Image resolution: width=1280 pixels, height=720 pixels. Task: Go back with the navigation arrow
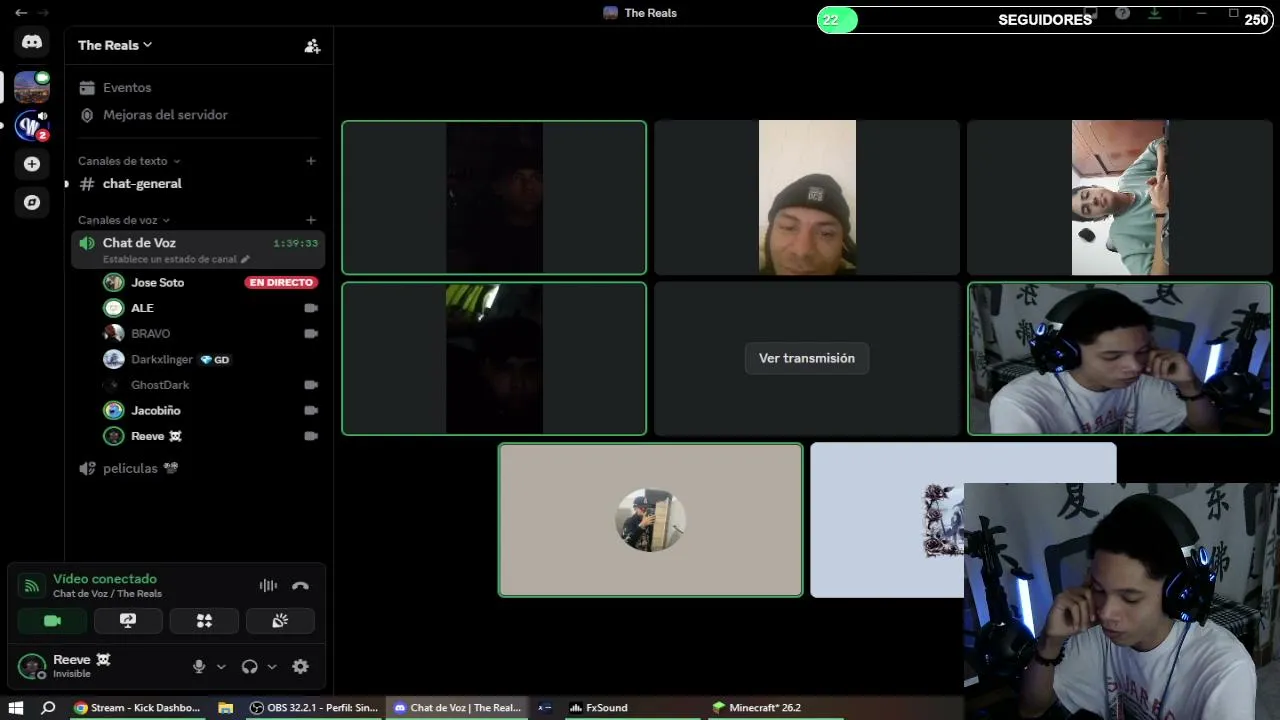[20, 13]
